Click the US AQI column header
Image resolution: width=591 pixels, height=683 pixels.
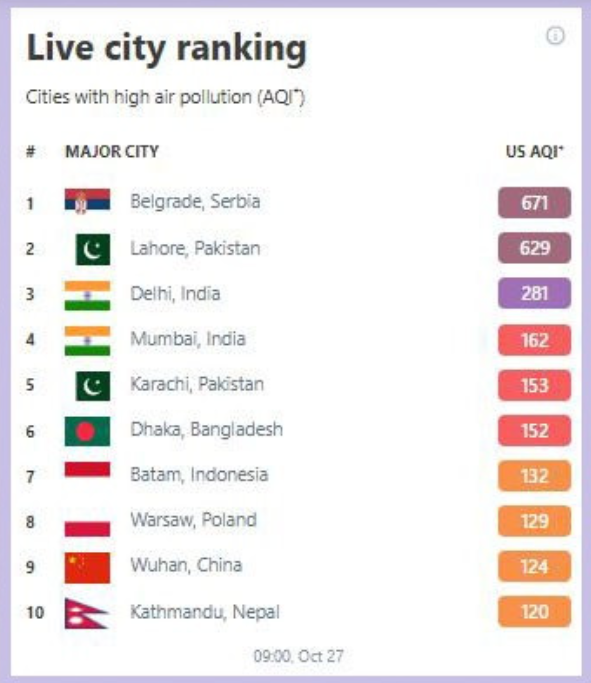click(534, 152)
